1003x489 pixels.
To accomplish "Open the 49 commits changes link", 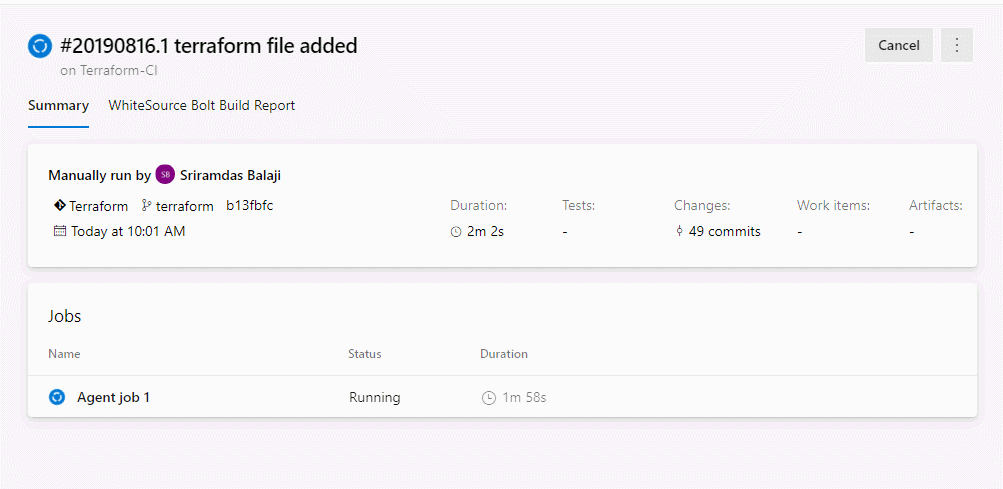I will coord(725,232).
